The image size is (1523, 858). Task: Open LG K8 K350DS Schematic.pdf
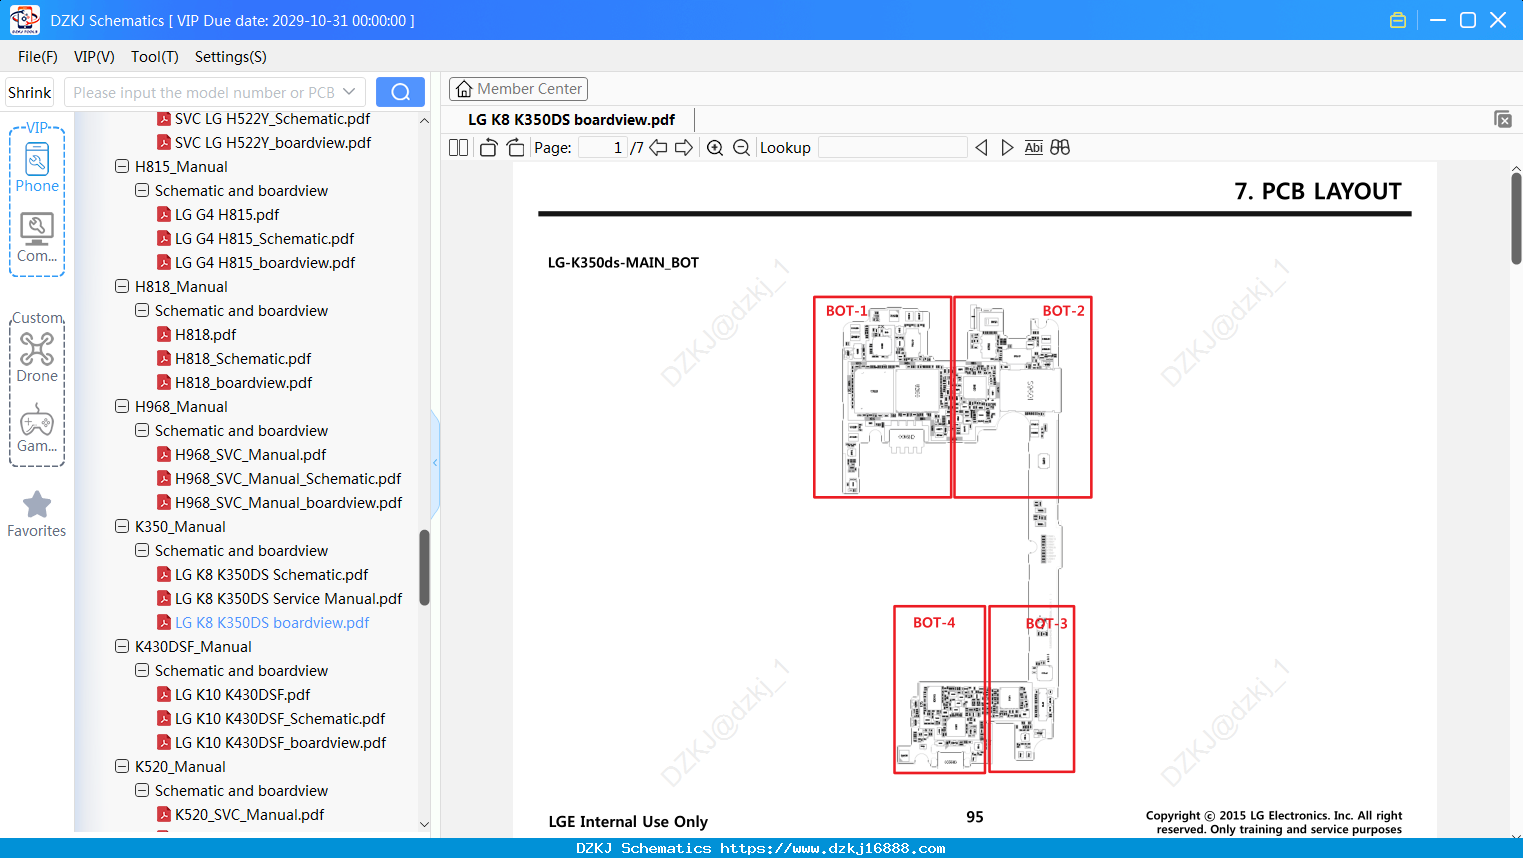pos(271,575)
